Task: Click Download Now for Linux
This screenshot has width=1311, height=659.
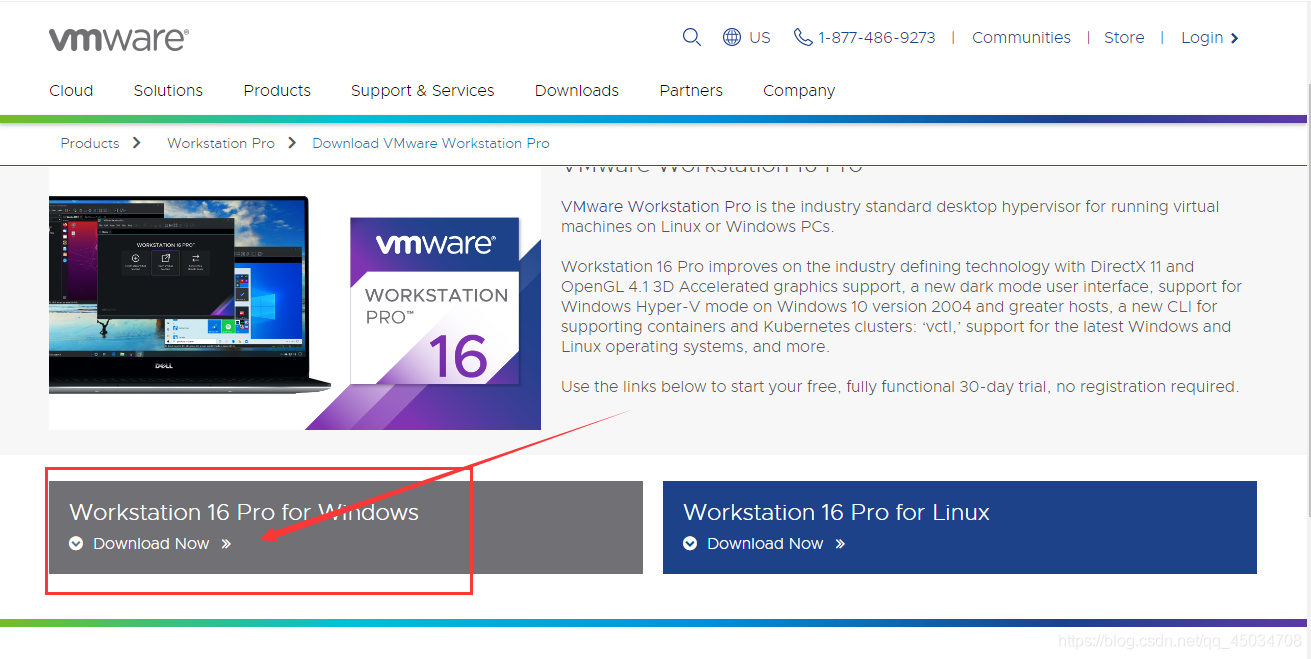Action: 765,543
